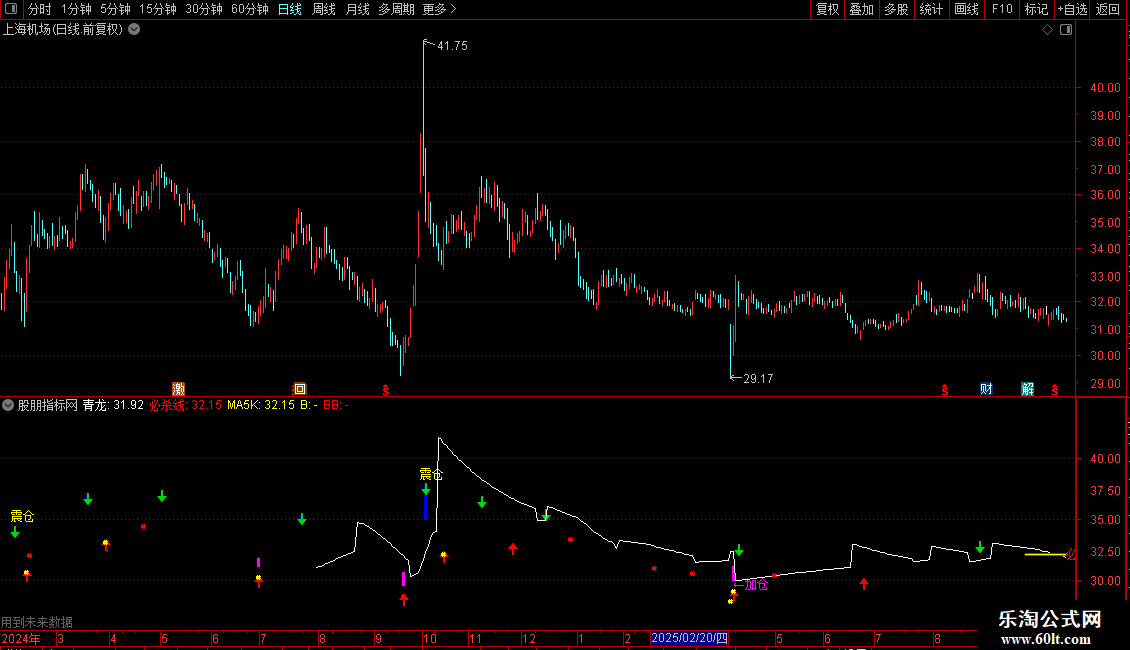1130x650 pixels.
Task: Open F10 company info
Action: click(x=1002, y=9)
